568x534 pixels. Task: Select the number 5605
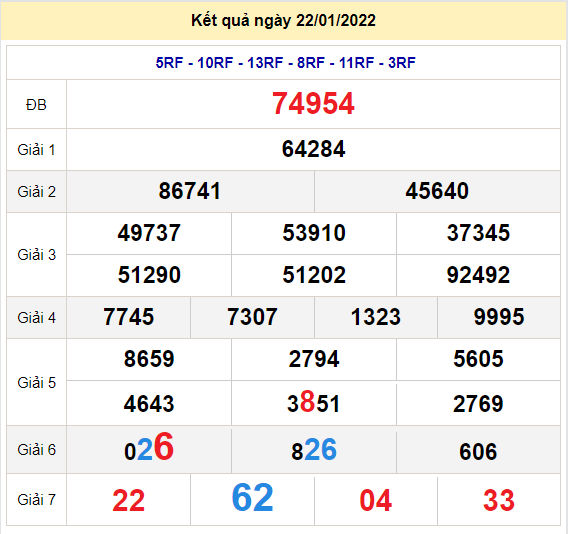[x=478, y=359]
